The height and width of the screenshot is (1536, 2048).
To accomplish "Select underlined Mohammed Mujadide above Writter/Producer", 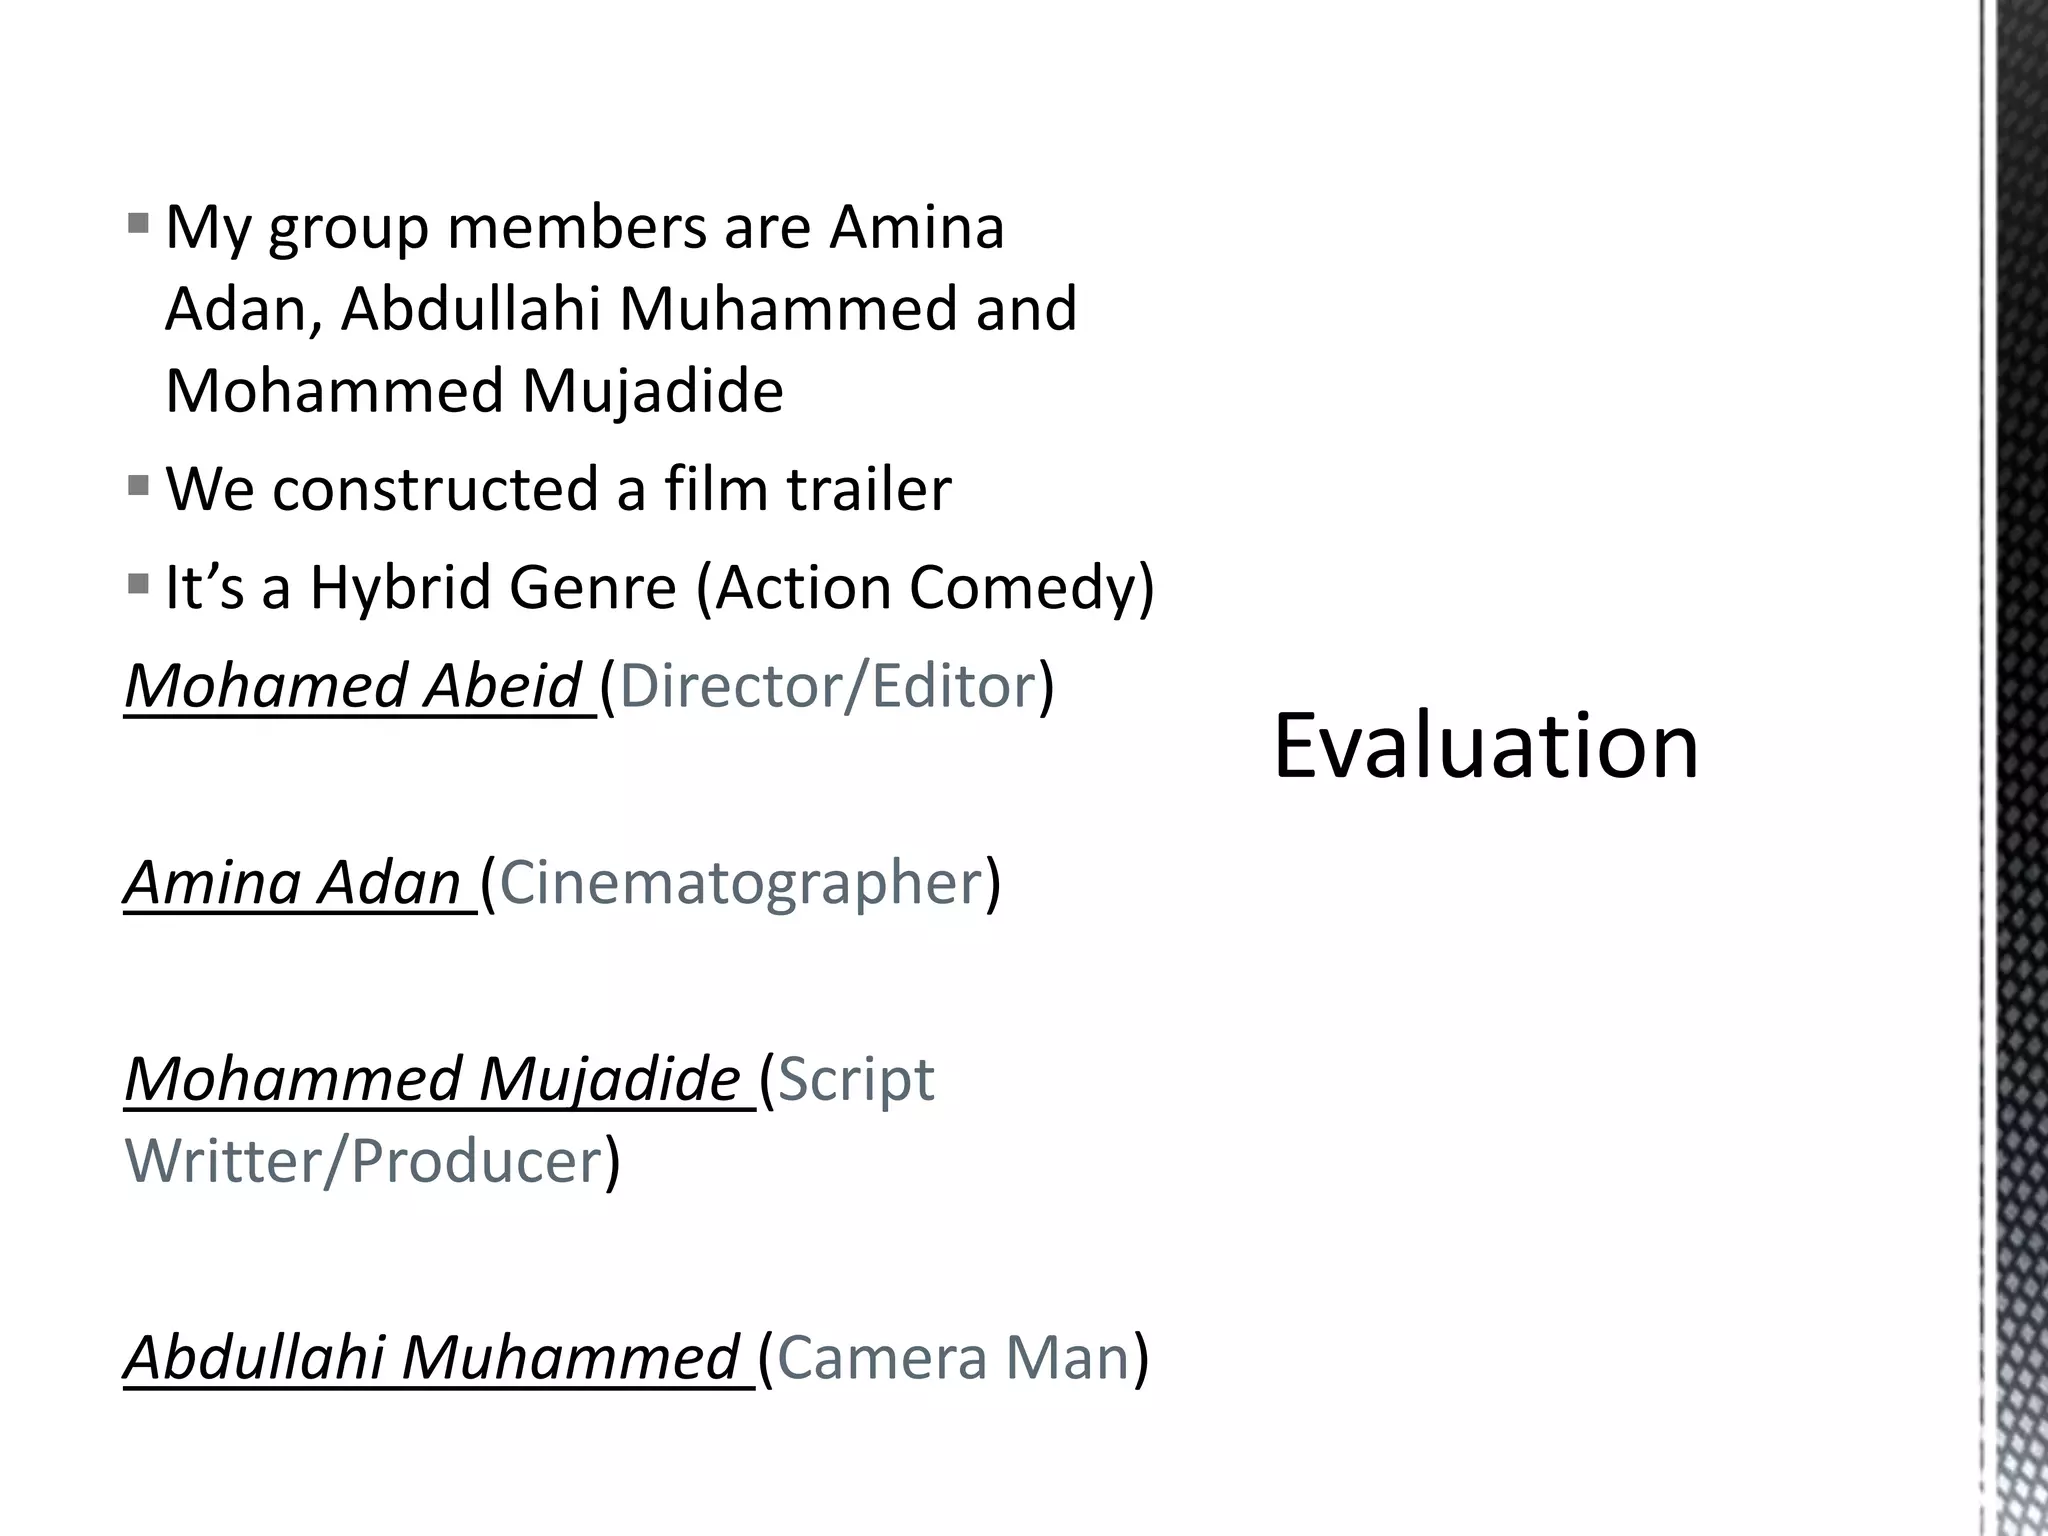I will (432, 1080).
